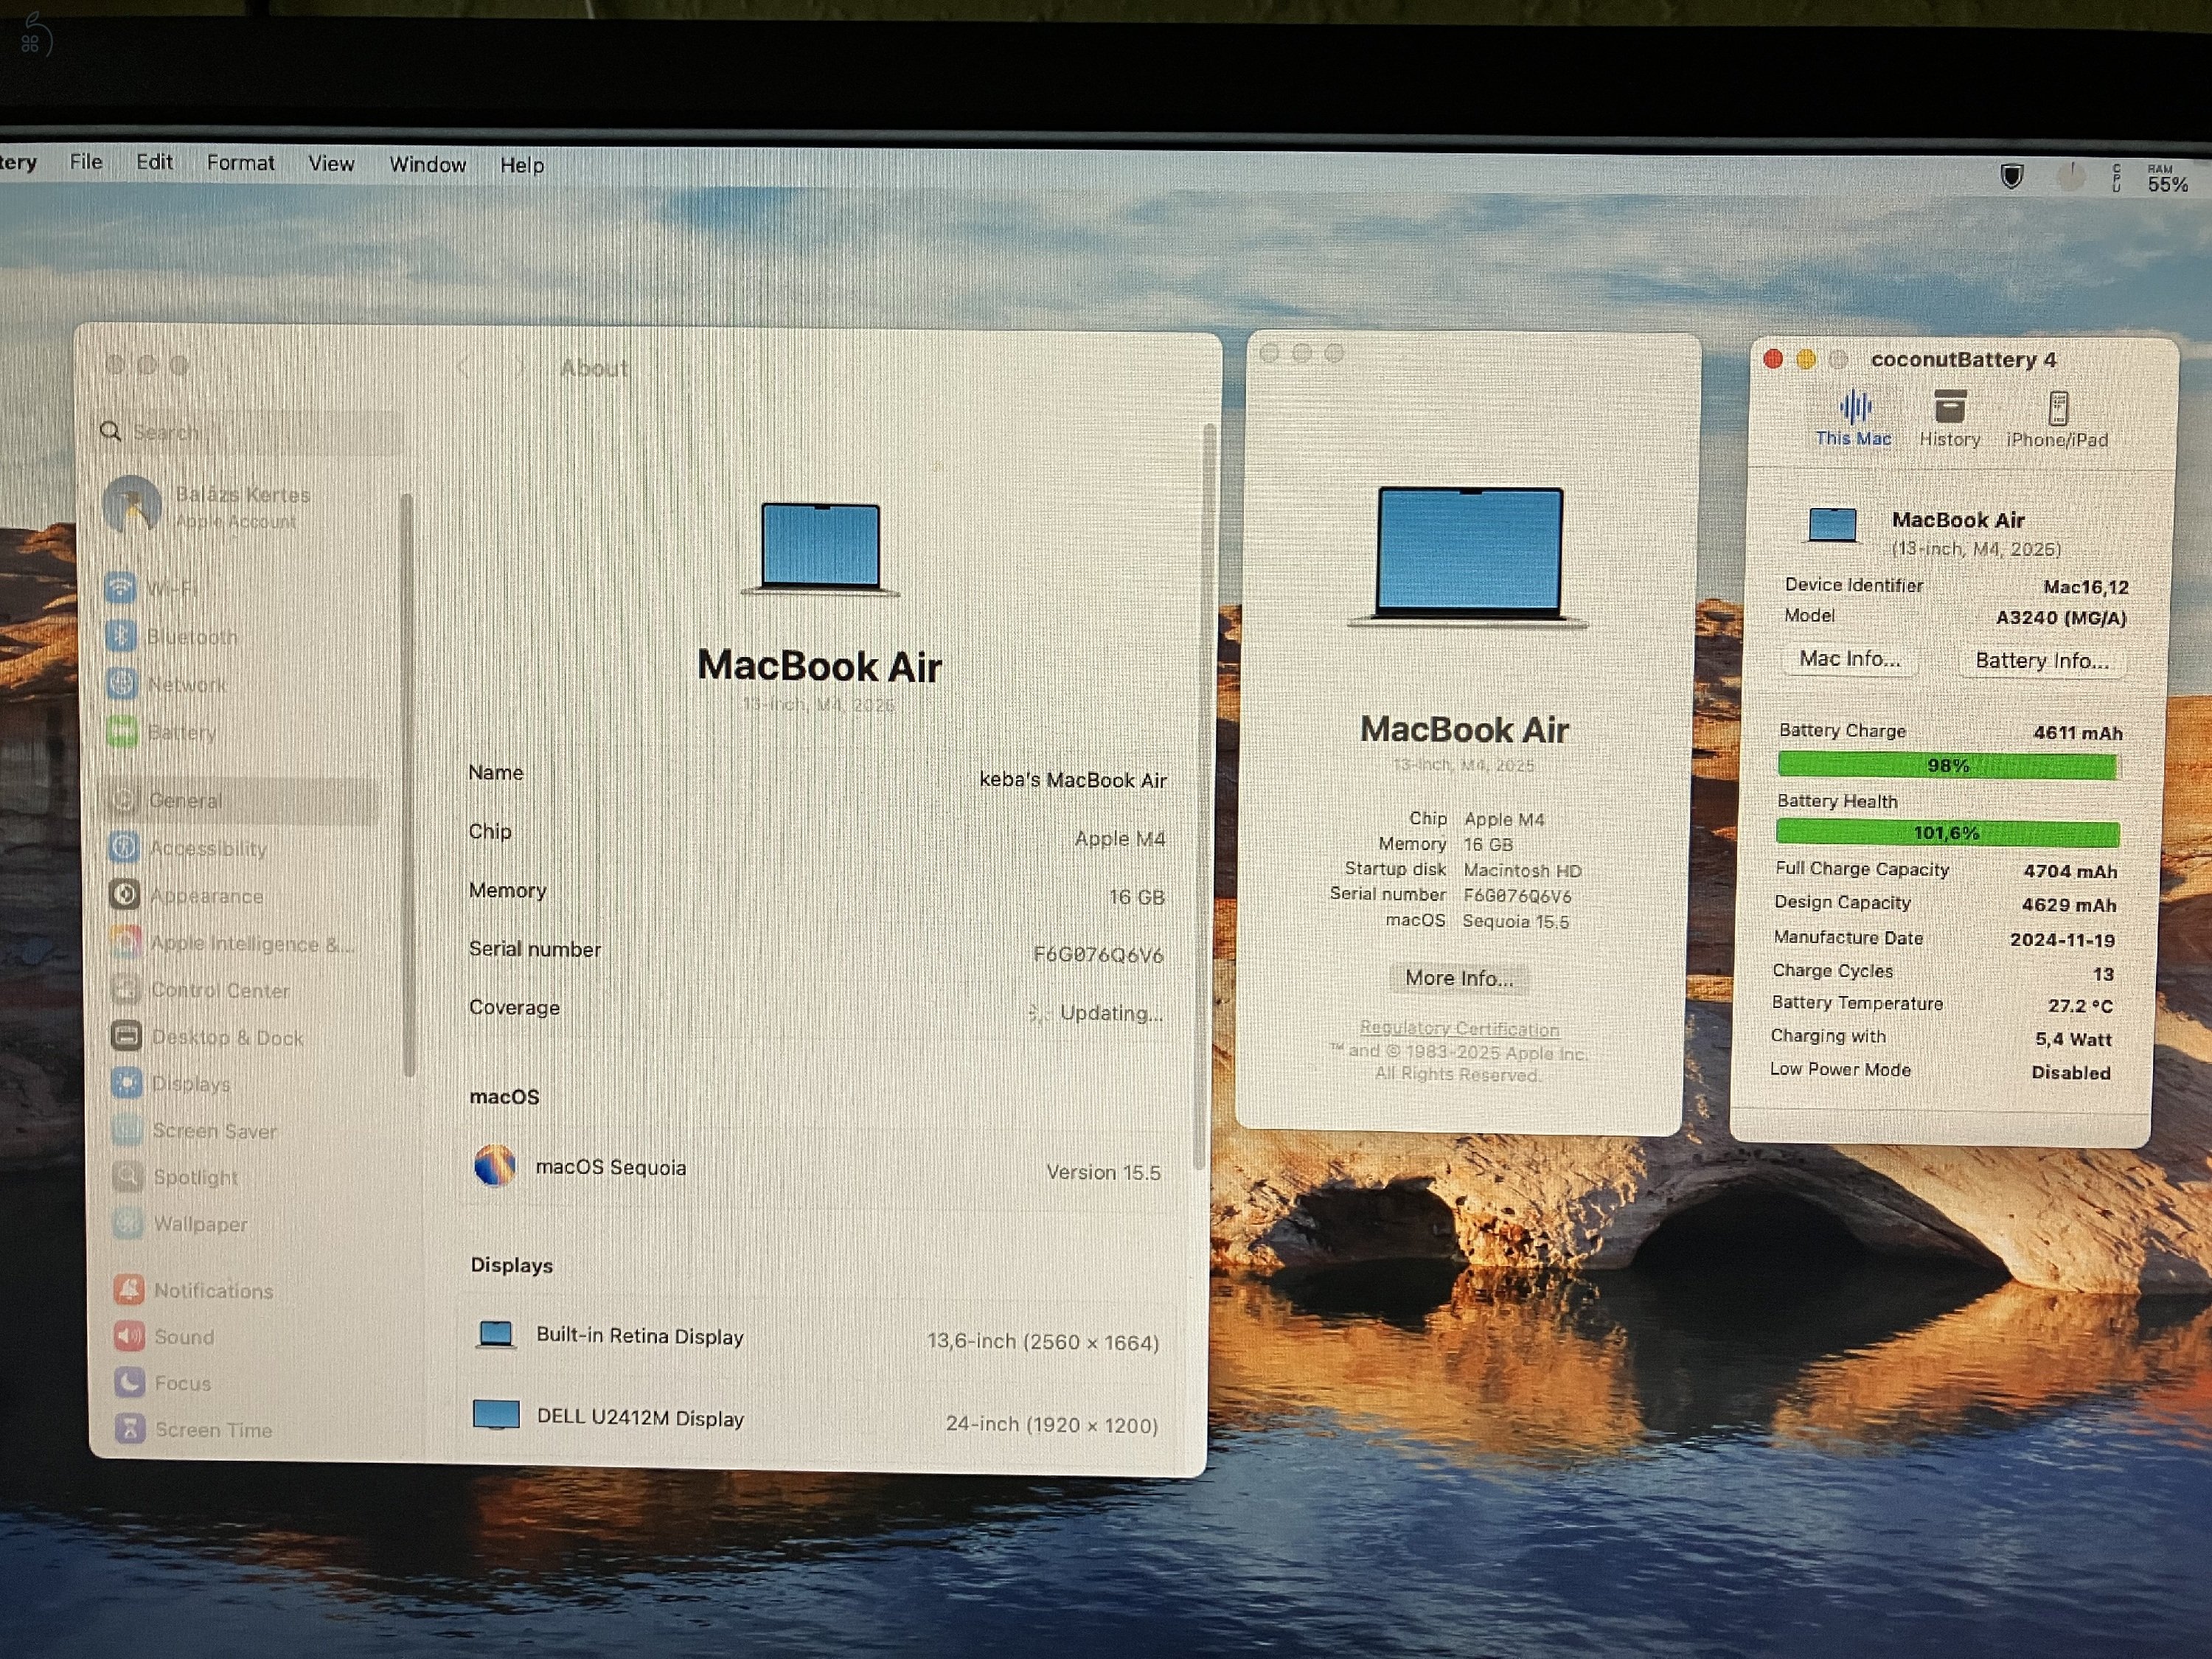Select Appearance in Settings sidebar
The height and width of the screenshot is (1659, 2212).
pos(240,896)
